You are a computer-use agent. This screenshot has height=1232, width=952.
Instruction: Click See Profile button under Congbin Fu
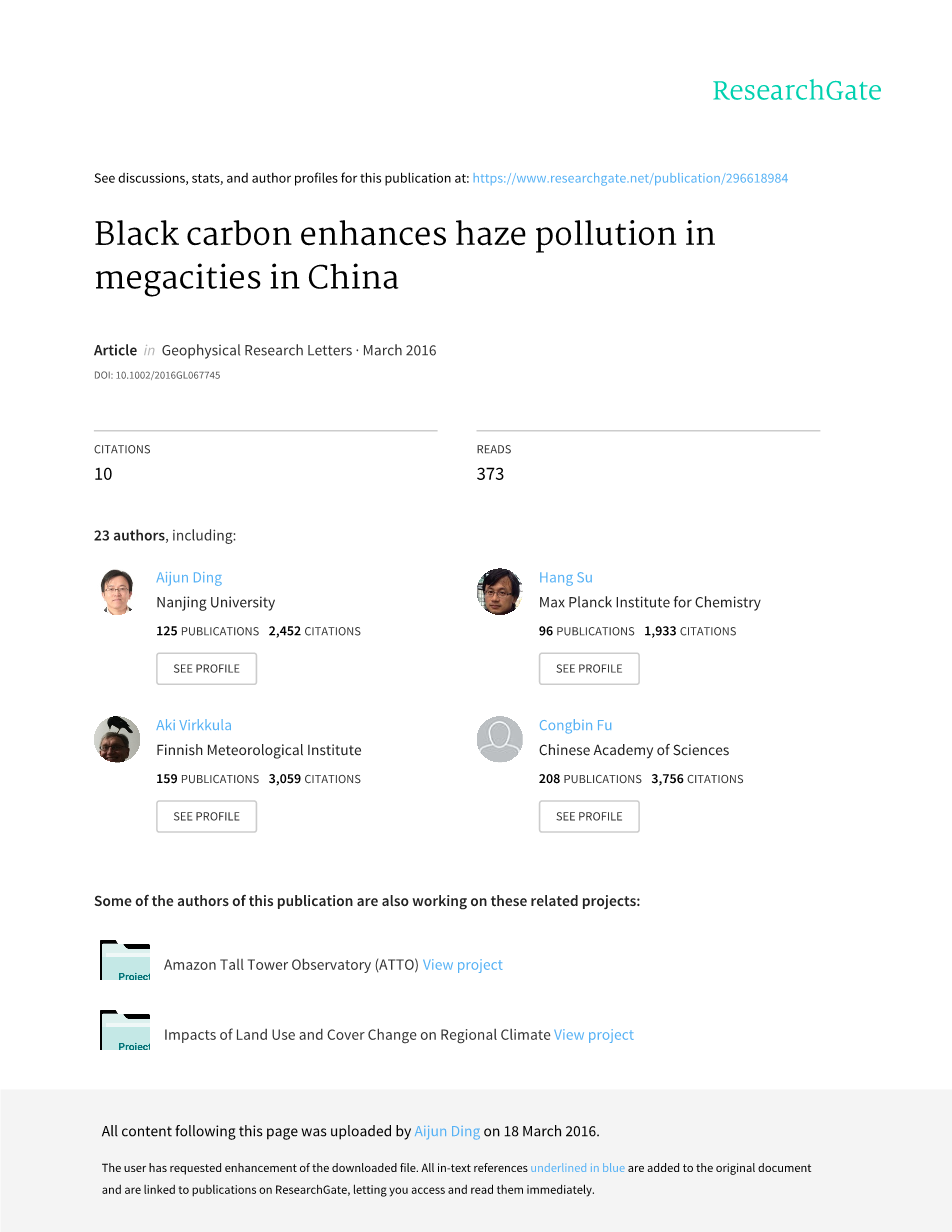[x=589, y=816]
